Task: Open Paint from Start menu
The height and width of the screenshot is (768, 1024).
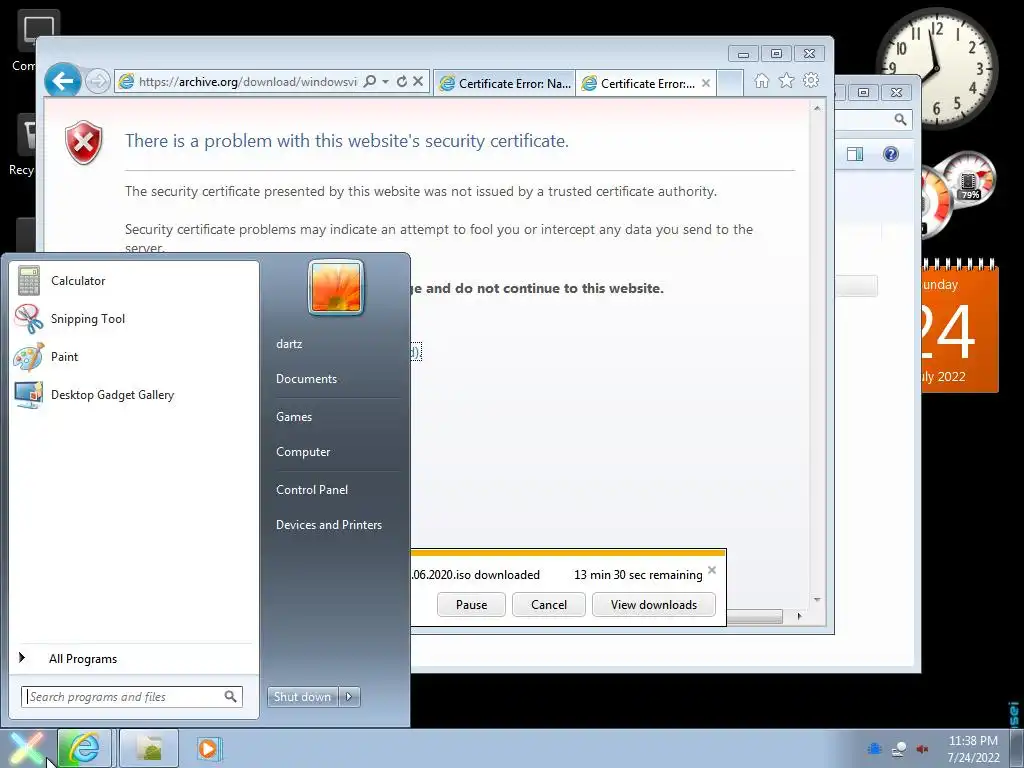Action: pyautogui.click(x=134, y=357)
